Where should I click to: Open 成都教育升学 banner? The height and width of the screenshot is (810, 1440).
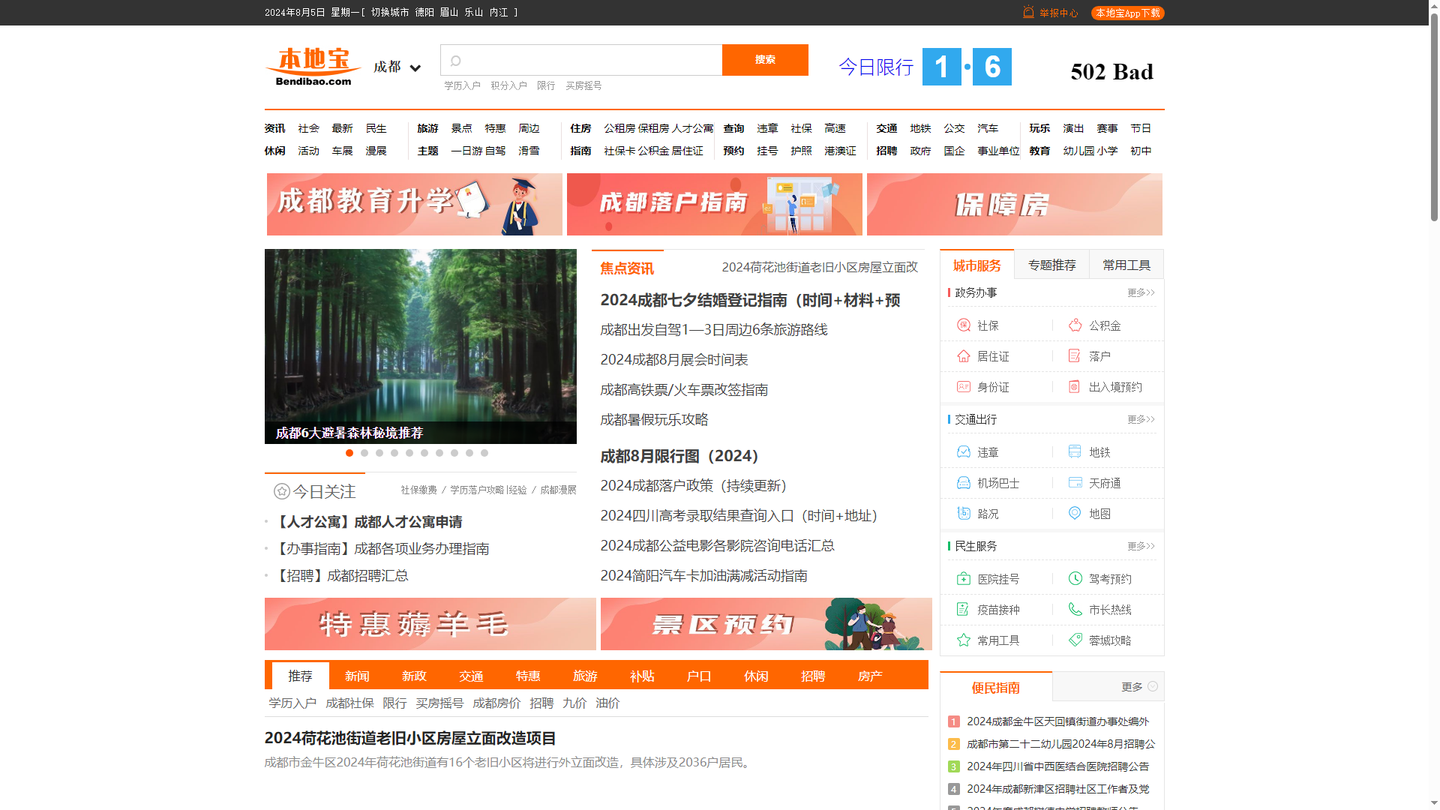pos(414,204)
